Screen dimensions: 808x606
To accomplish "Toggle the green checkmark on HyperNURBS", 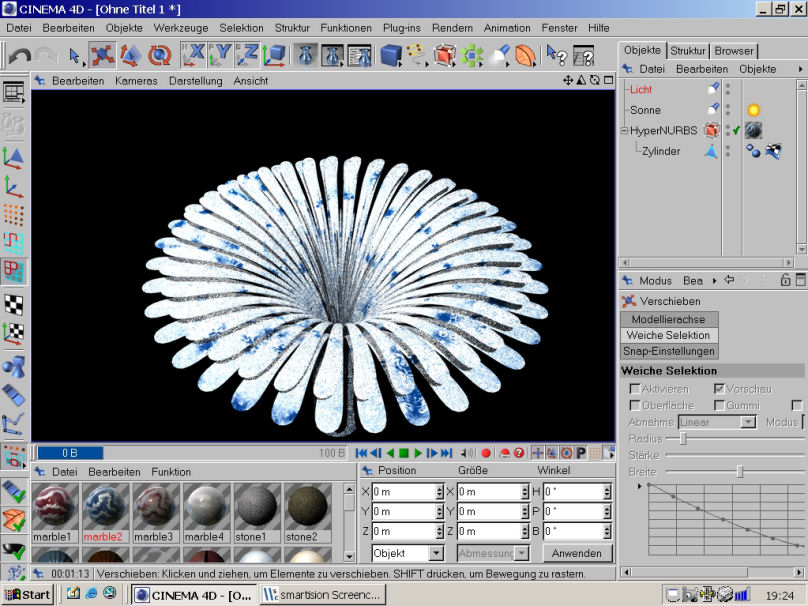I will tap(736, 130).
